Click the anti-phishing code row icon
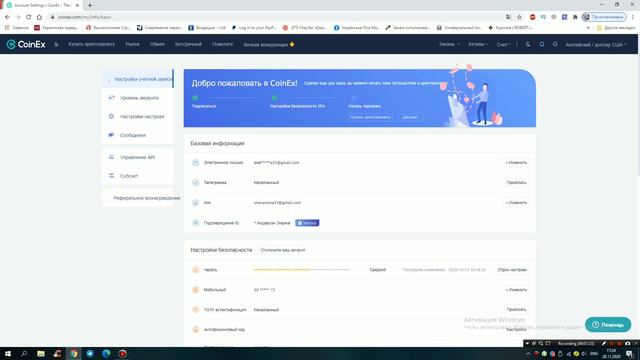 [x=196, y=329]
